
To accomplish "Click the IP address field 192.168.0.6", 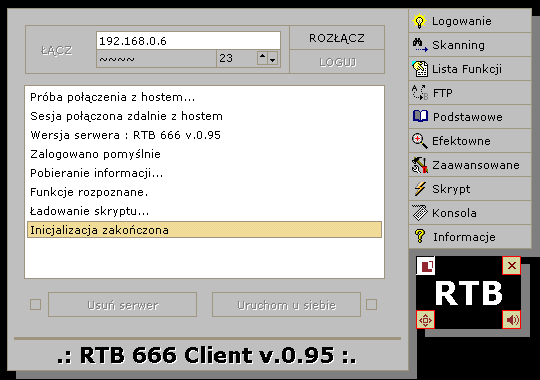I will coord(188,41).
